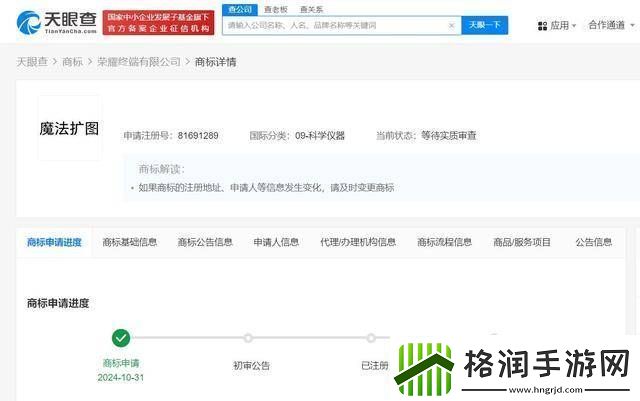640x401 pixels.
Task: Open the 应用 grid icon
Action: pos(542,26)
